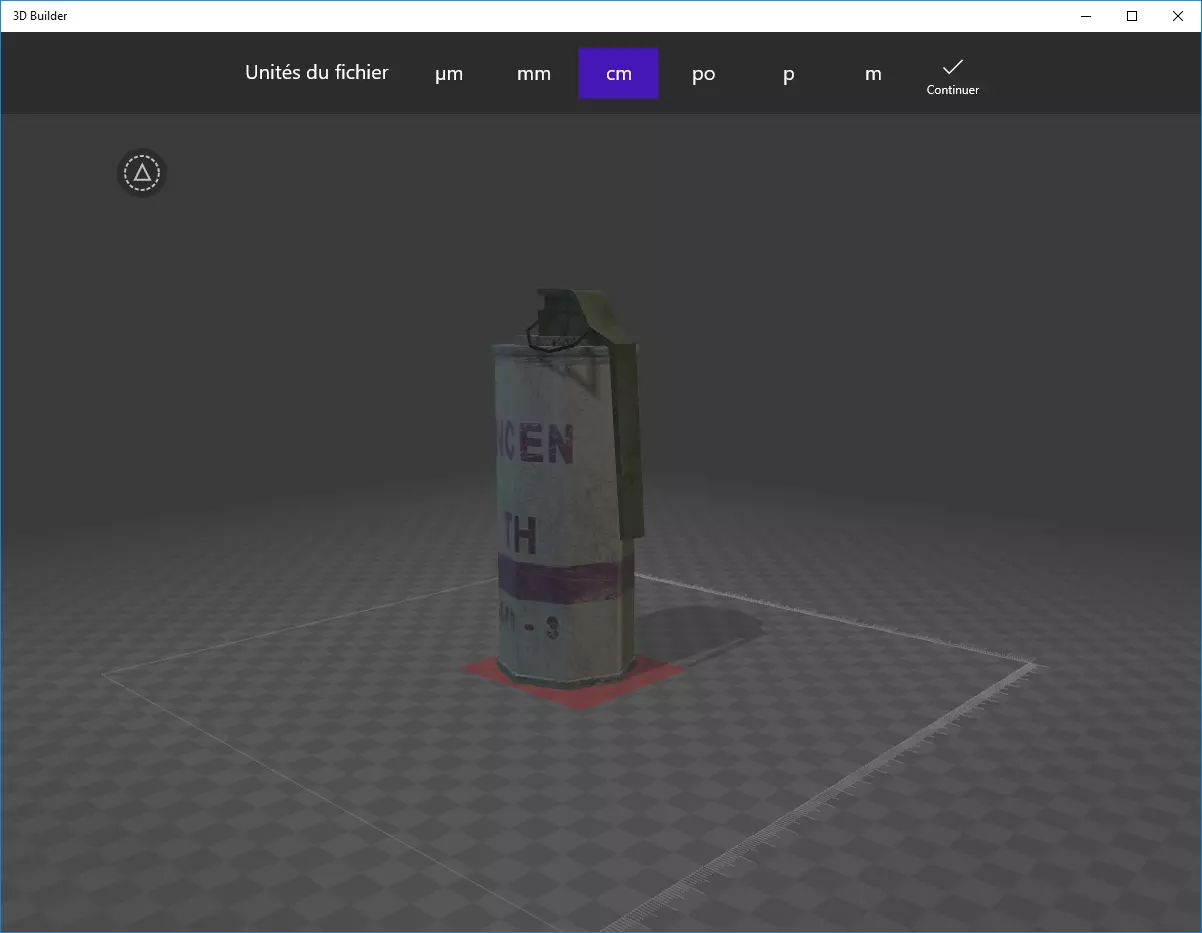
Task: Click Continuer checkmark button
Action: click(x=953, y=76)
